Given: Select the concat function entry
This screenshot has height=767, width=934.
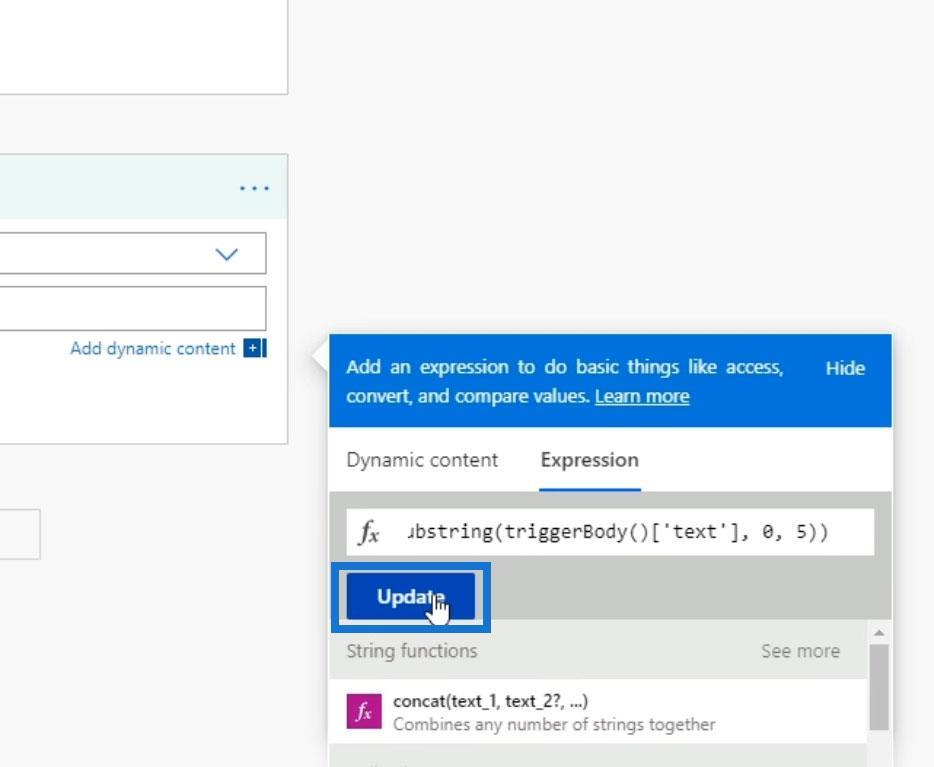Looking at the screenshot, I should 598,712.
